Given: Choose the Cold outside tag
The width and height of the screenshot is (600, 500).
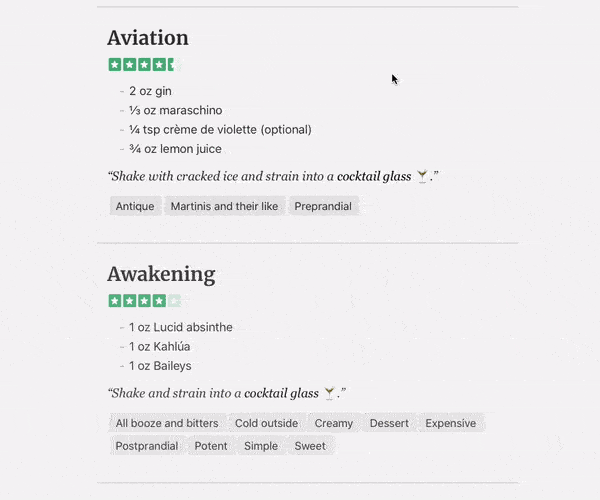Looking at the screenshot, I should (266, 423).
